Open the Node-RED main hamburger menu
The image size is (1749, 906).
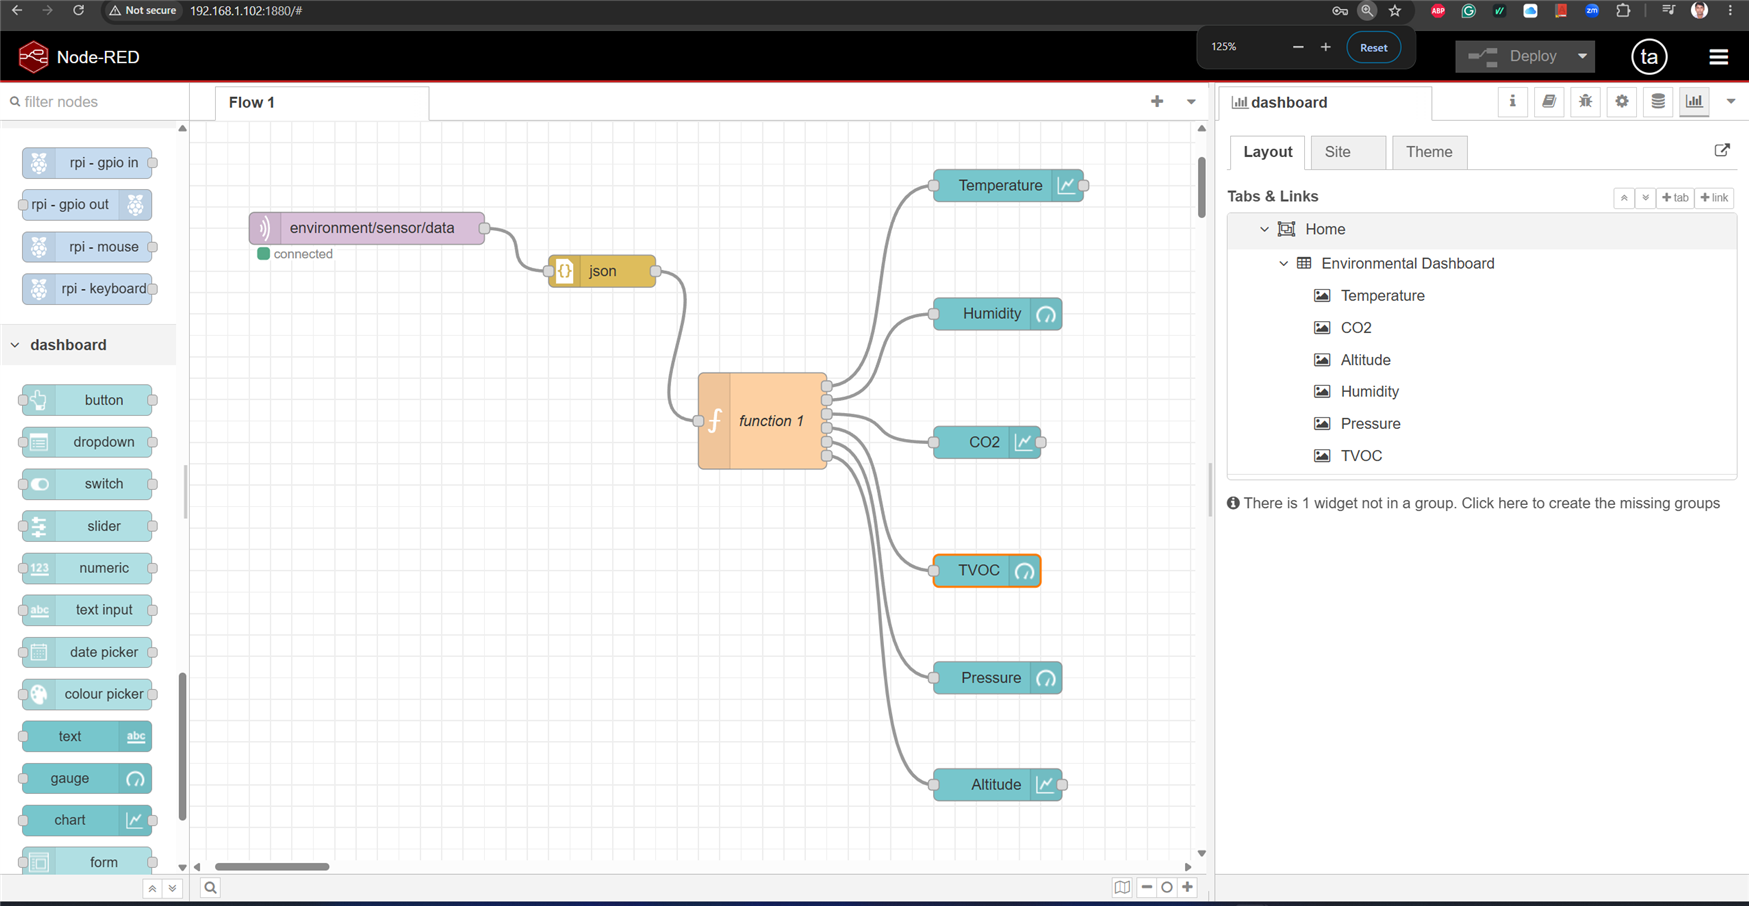tap(1718, 57)
